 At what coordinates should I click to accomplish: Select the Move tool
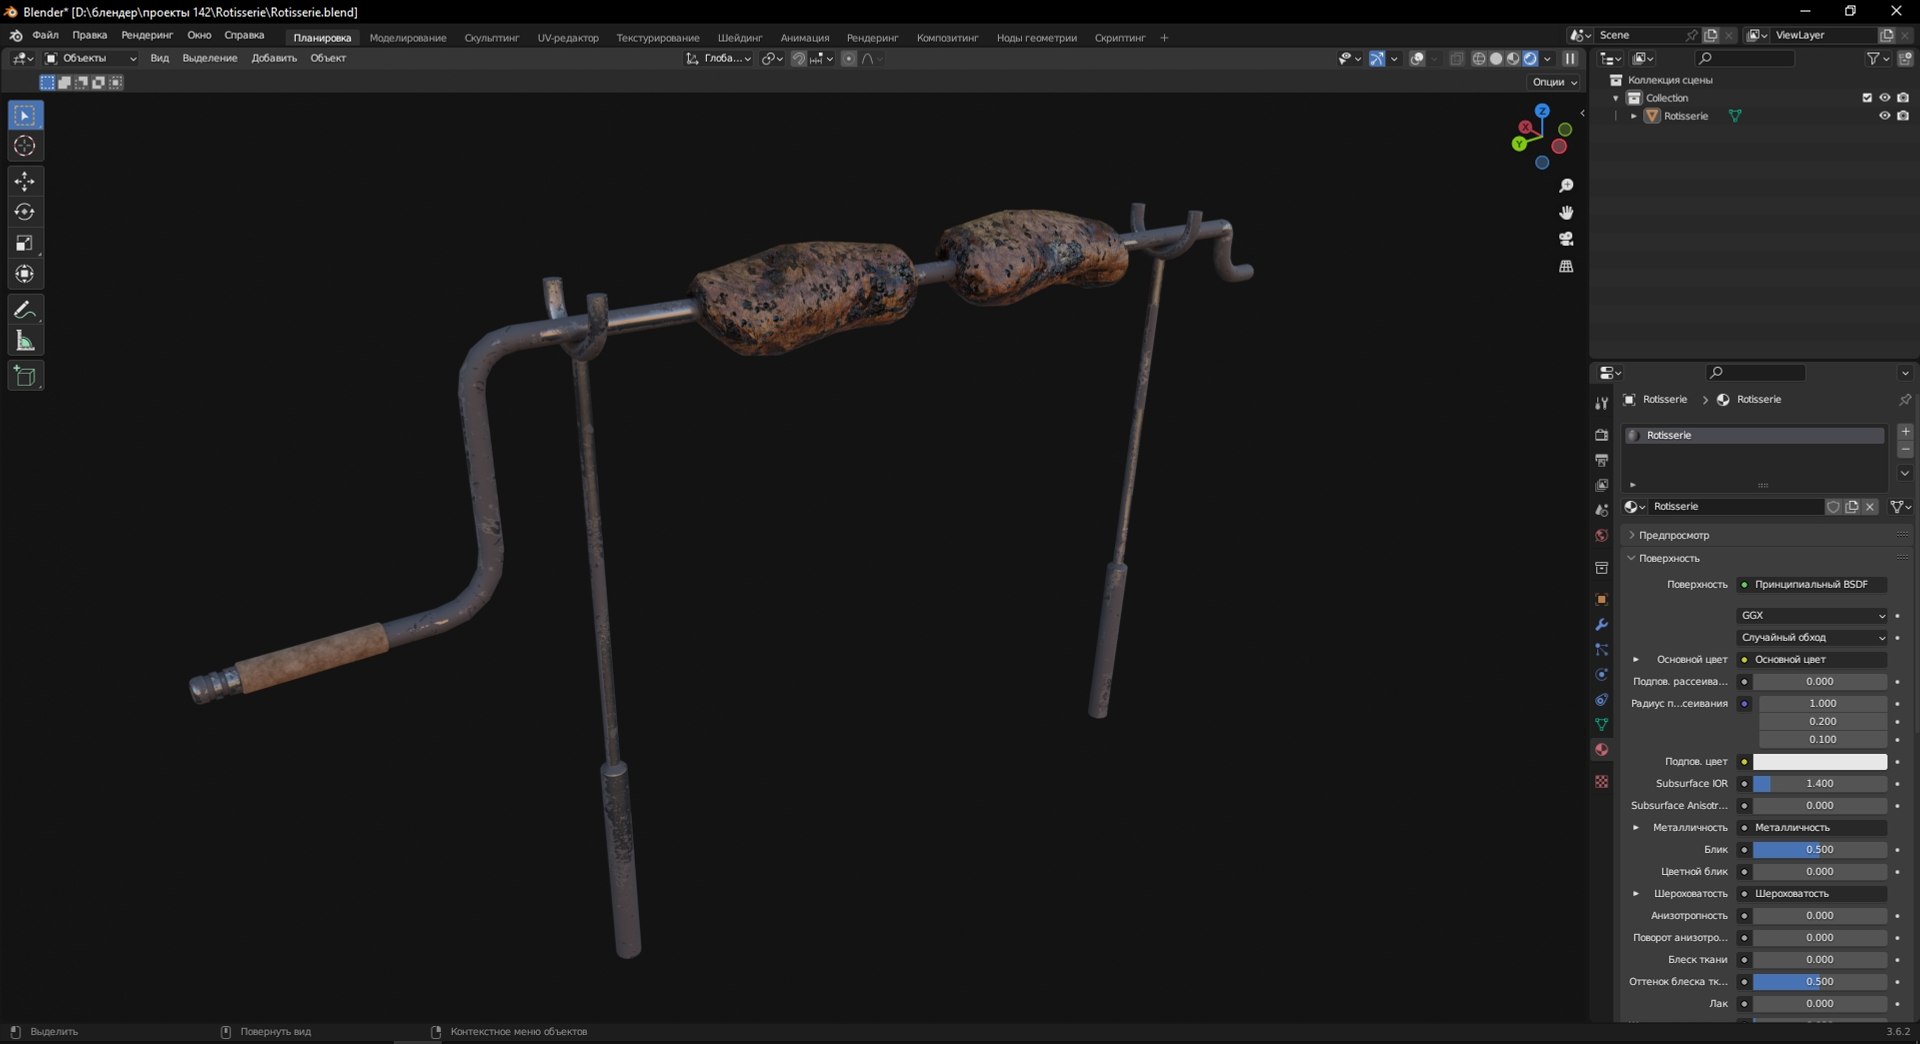[25, 182]
